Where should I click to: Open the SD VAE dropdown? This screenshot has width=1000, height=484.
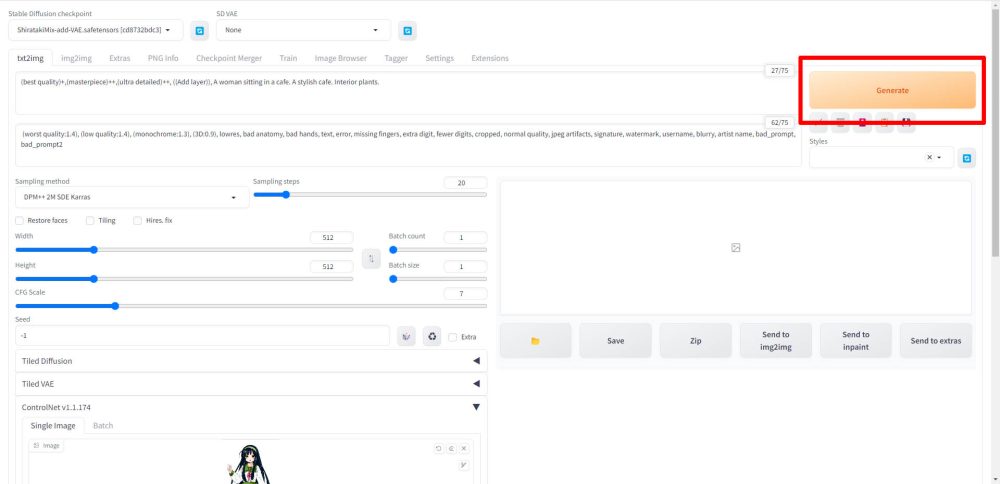303,30
